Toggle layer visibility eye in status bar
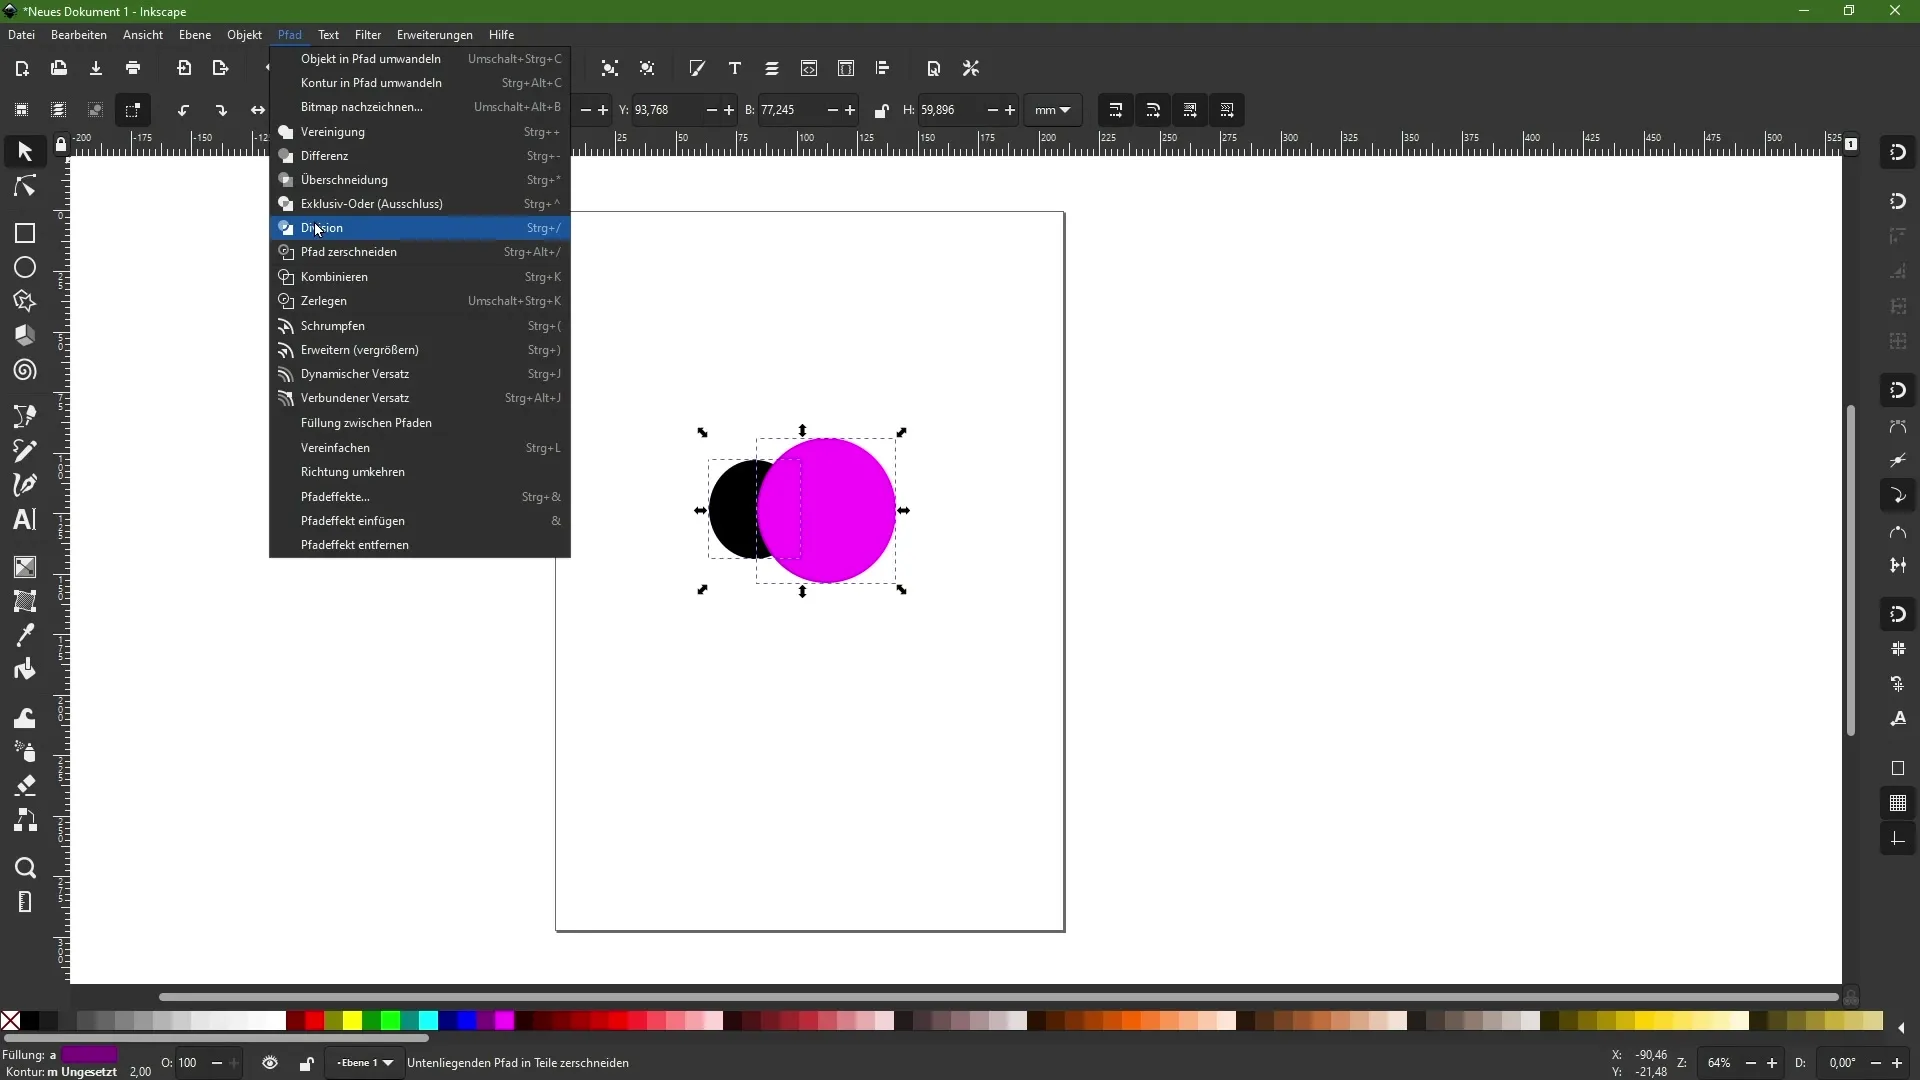The height and width of the screenshot is (1080, 1920). pyautogui.click(x=270, y=1063)
